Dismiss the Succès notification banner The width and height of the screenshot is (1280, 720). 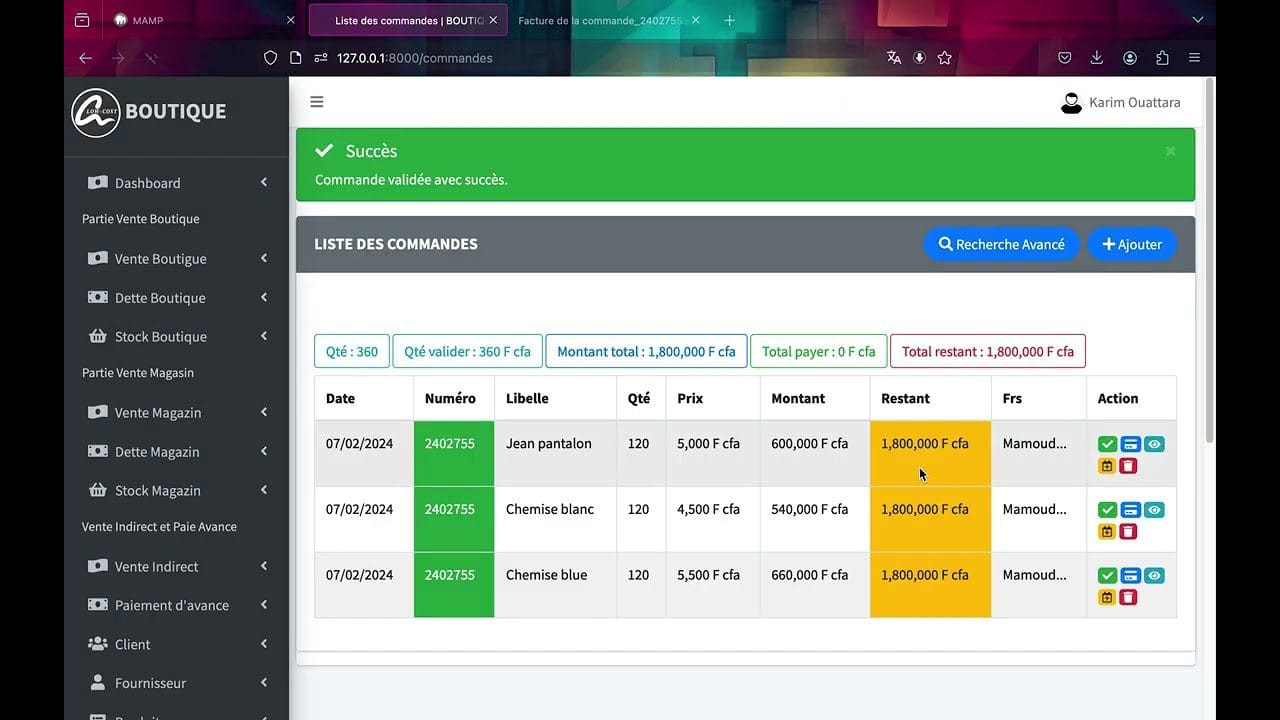tap(1170, 150)
